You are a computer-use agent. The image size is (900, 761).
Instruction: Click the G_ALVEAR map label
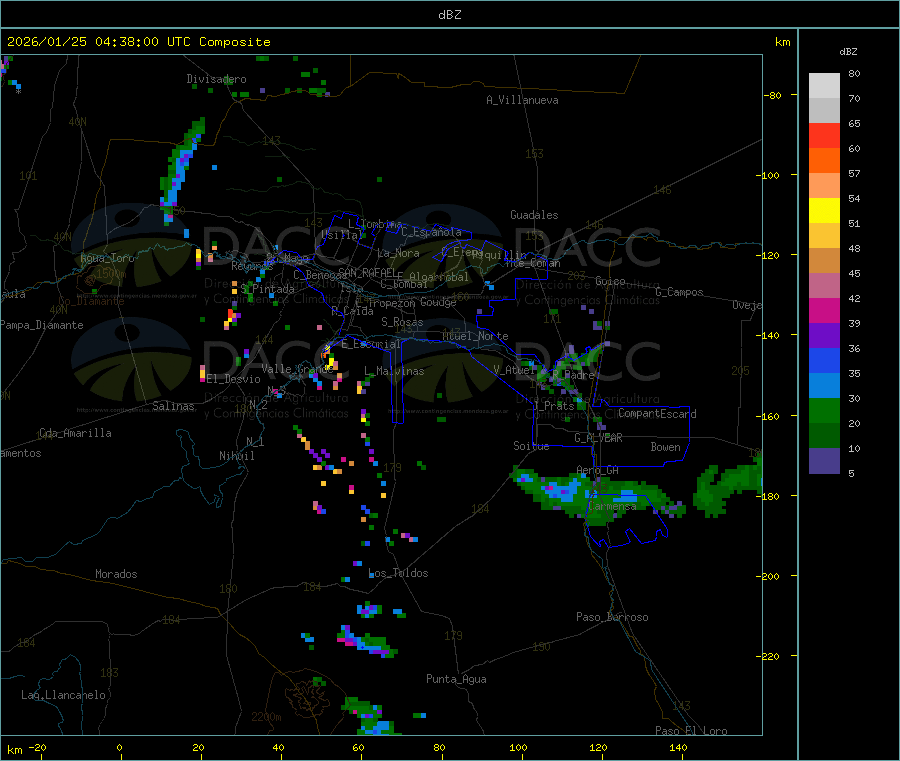tap(599, 438)
